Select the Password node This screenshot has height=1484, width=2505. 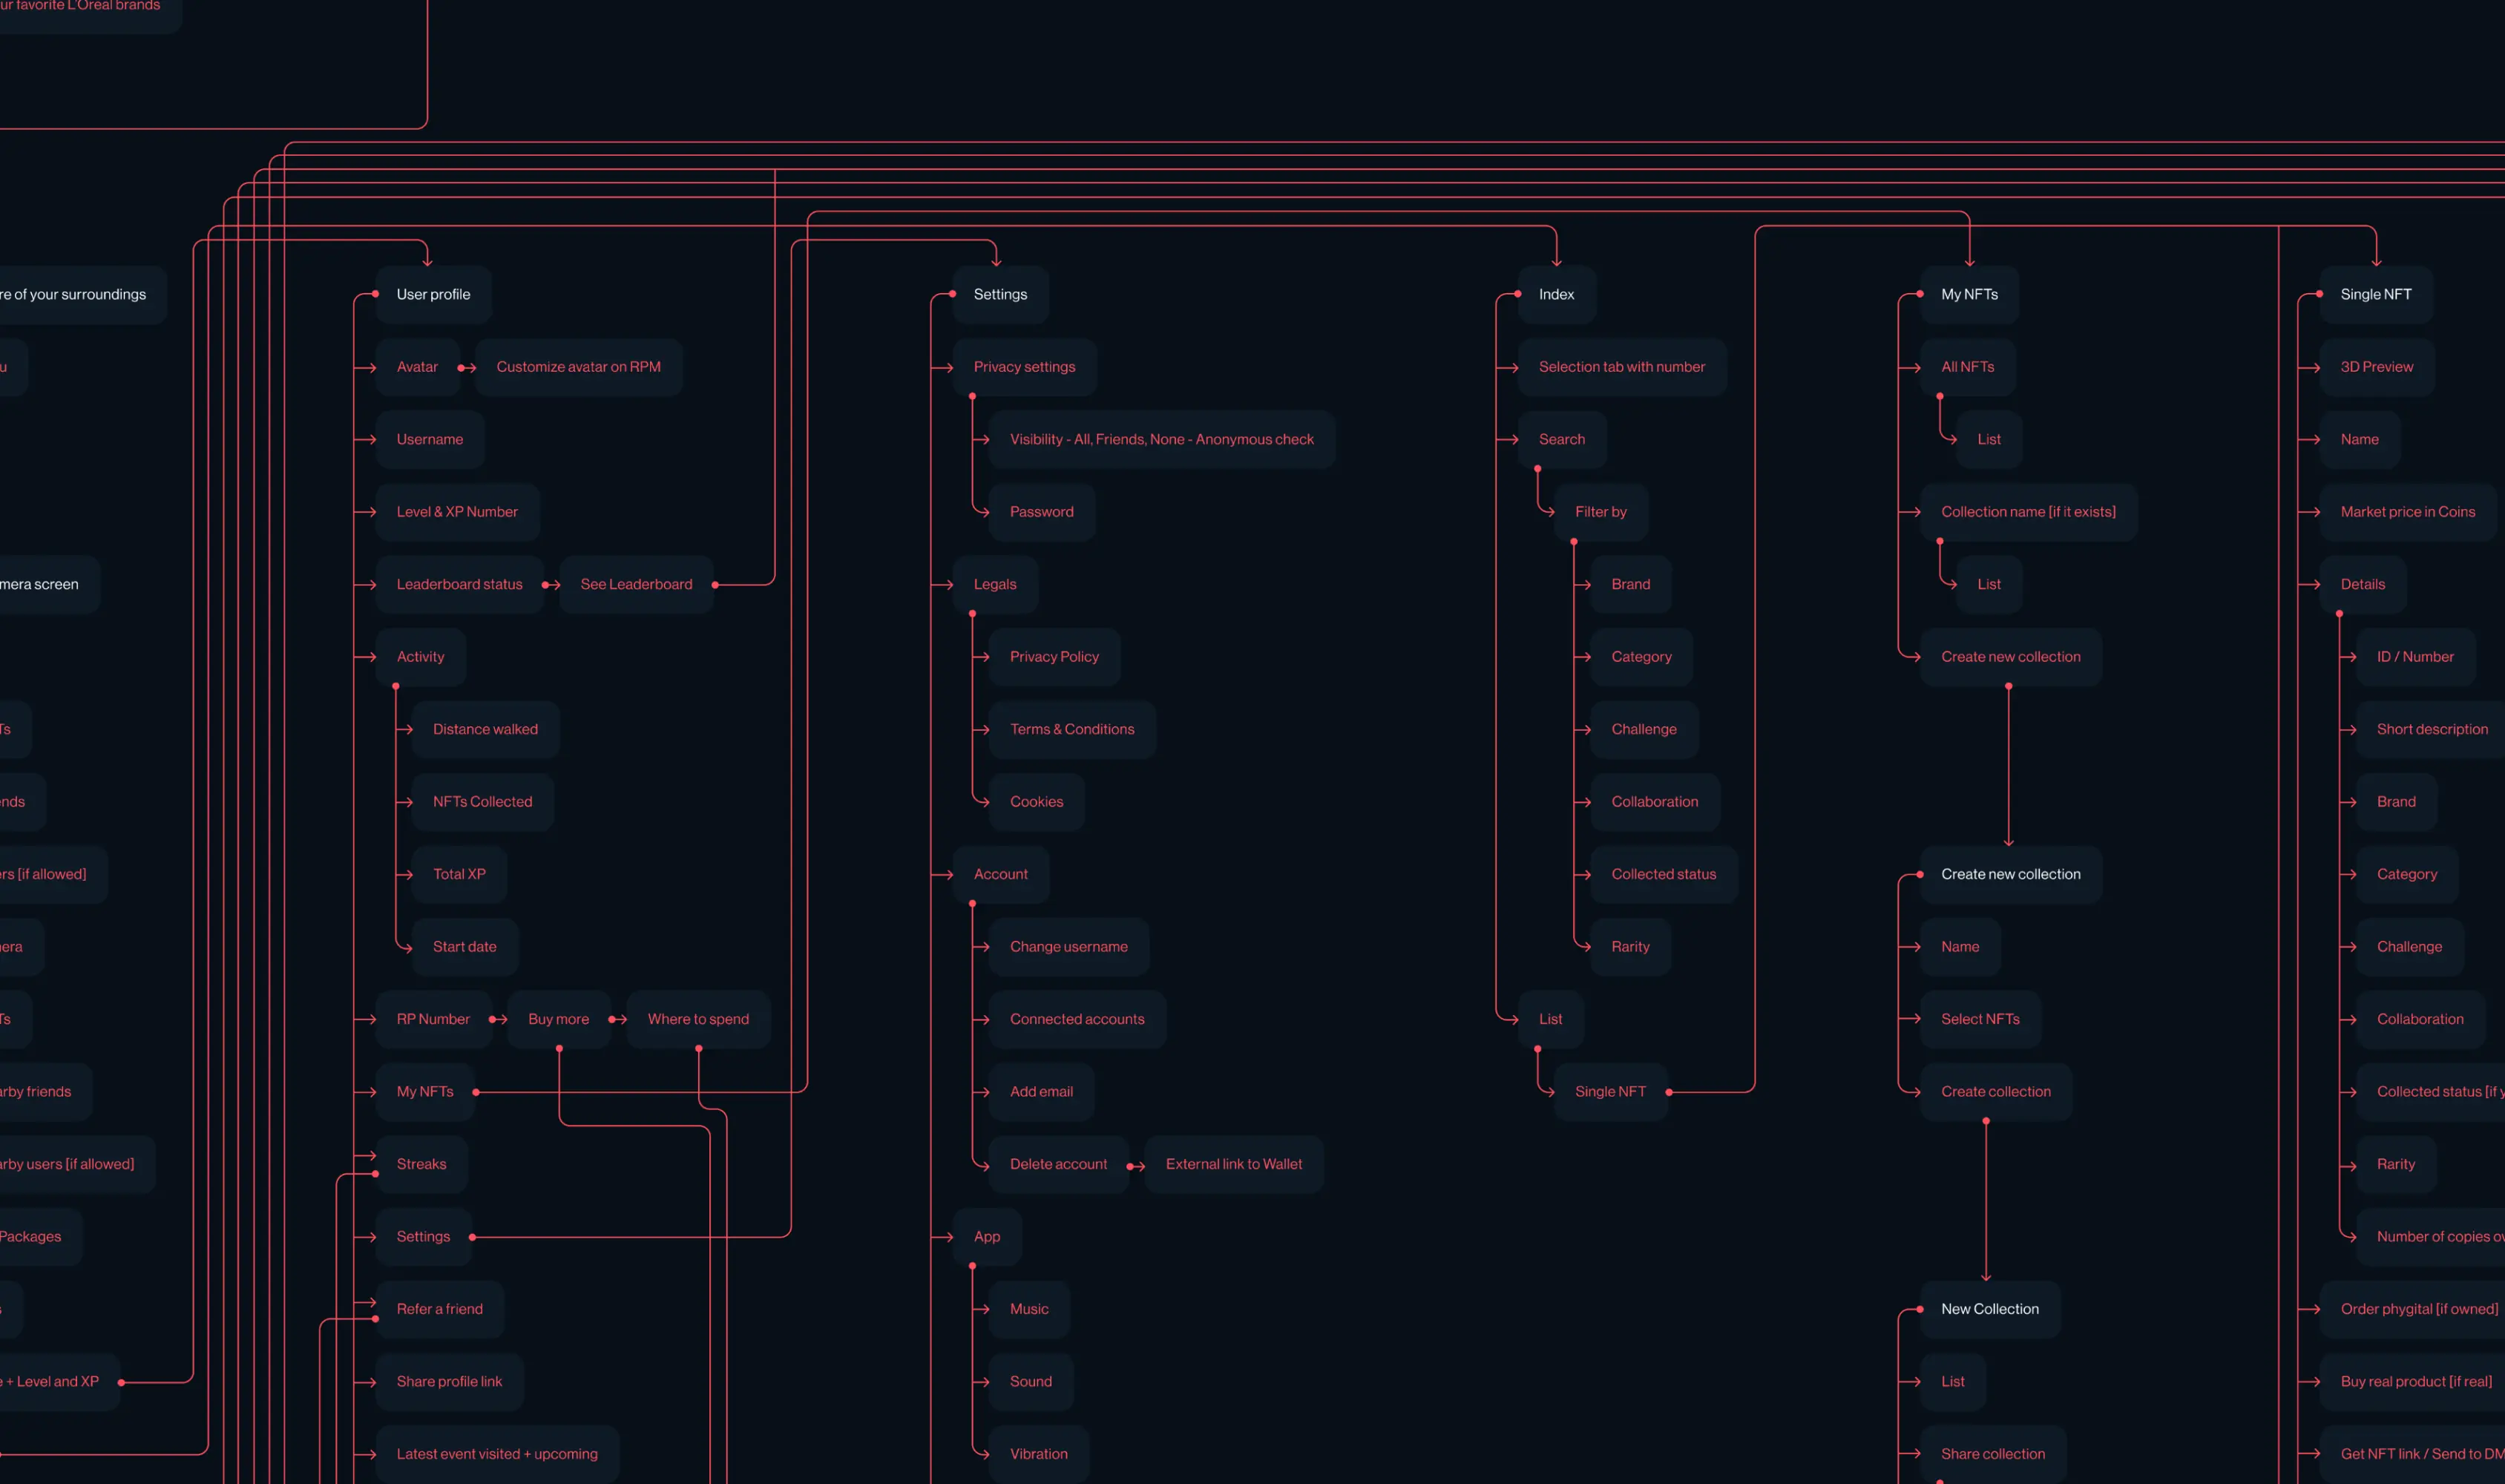click(1041, 512)
